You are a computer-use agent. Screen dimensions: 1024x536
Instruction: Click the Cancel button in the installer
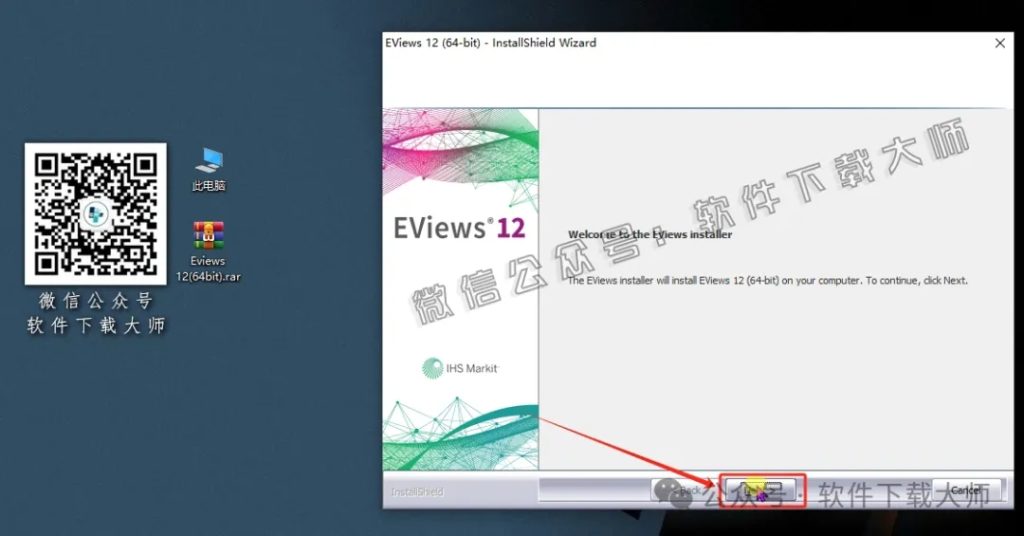click(x=966, y=490)
